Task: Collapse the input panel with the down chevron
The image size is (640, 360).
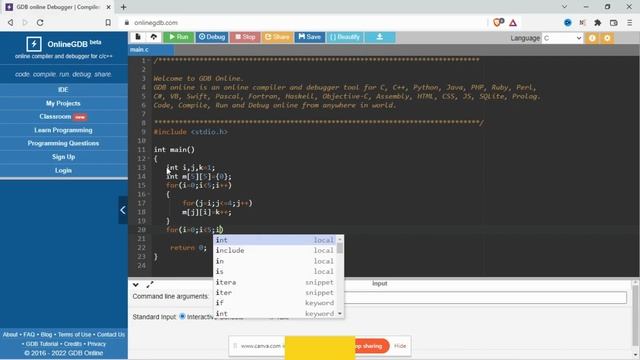Action: pos(136,284)
